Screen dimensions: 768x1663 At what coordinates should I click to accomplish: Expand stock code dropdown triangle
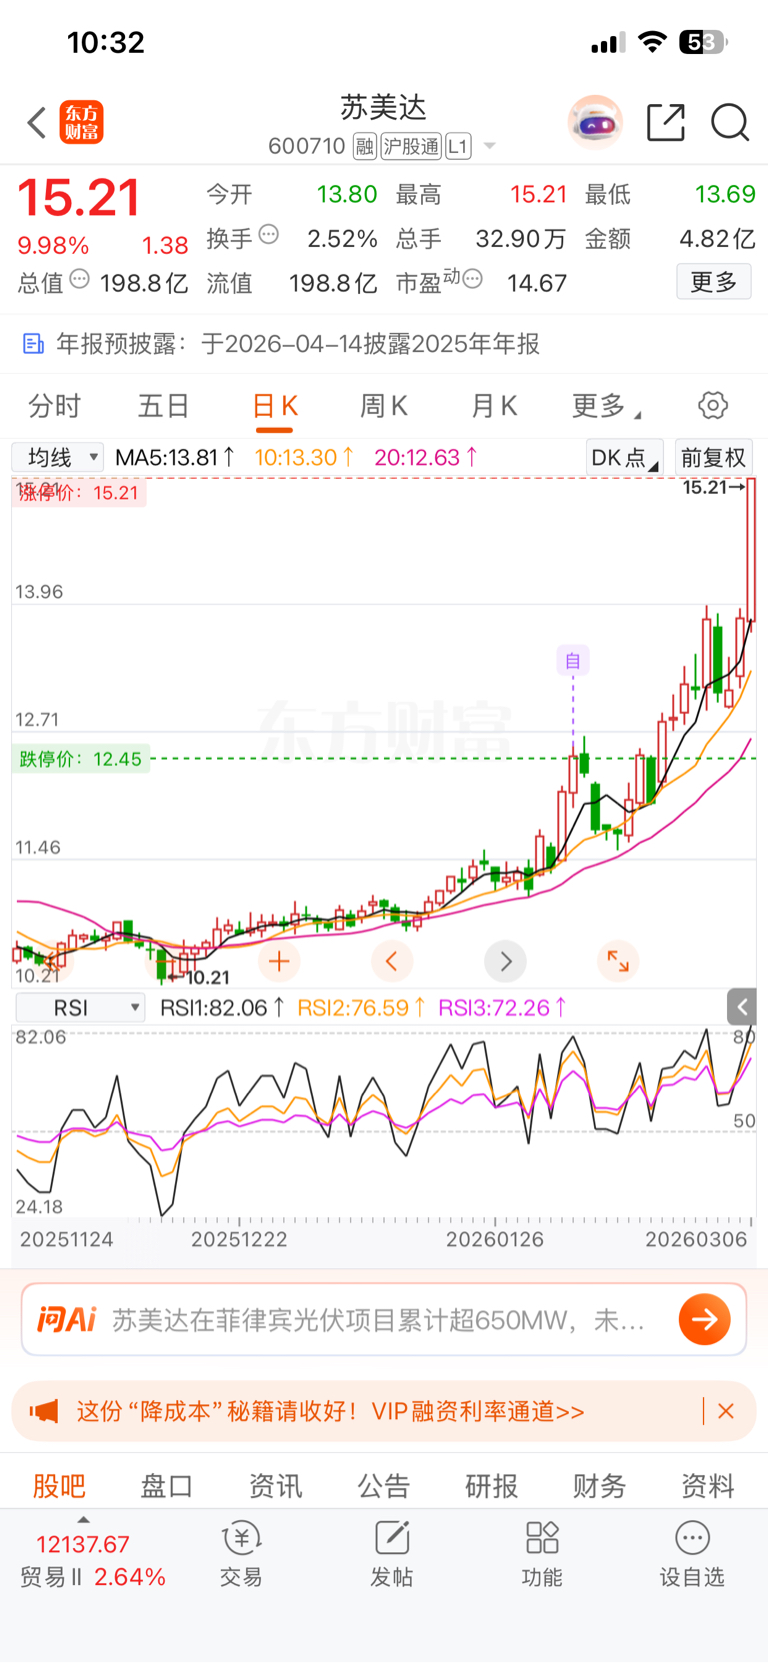coord(490,146)
